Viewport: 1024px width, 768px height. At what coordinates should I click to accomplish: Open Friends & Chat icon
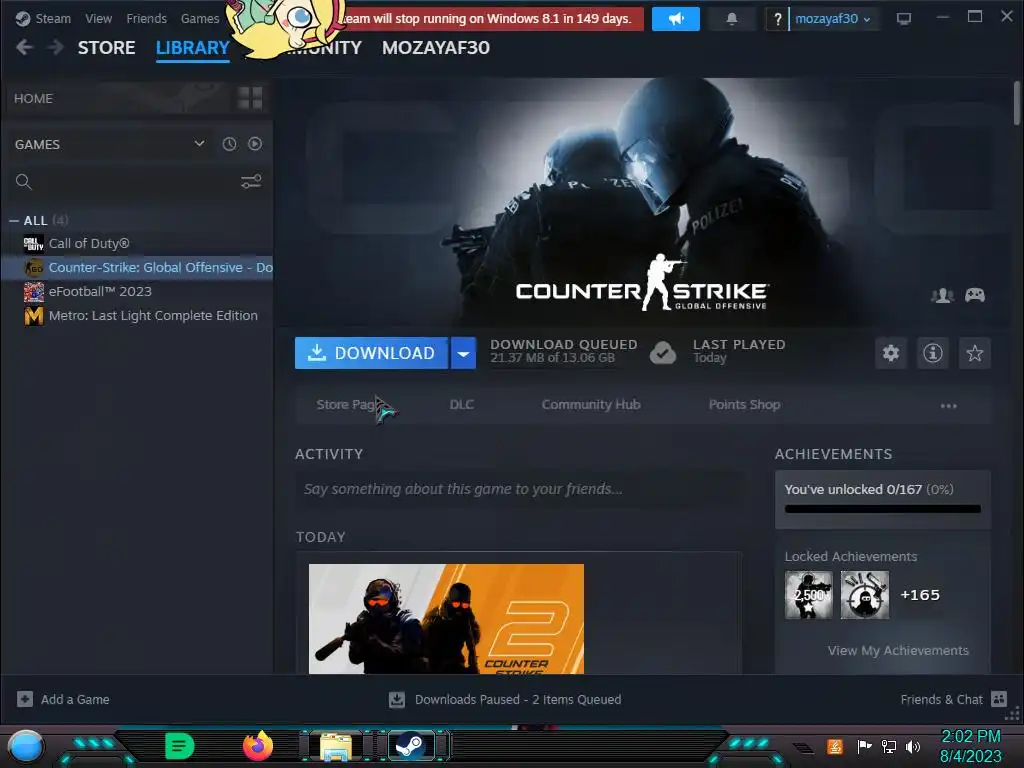[x=999, y=699]
